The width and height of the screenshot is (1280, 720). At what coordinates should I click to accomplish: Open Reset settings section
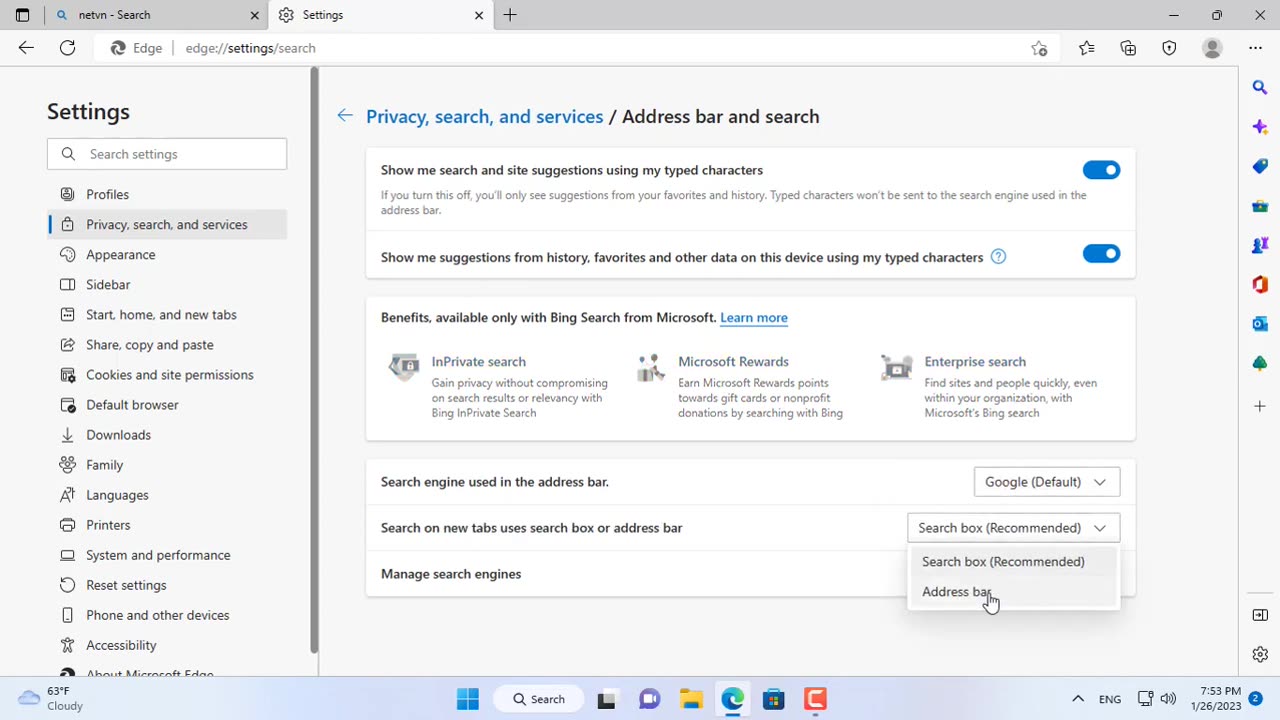click(x=167, y=584)
